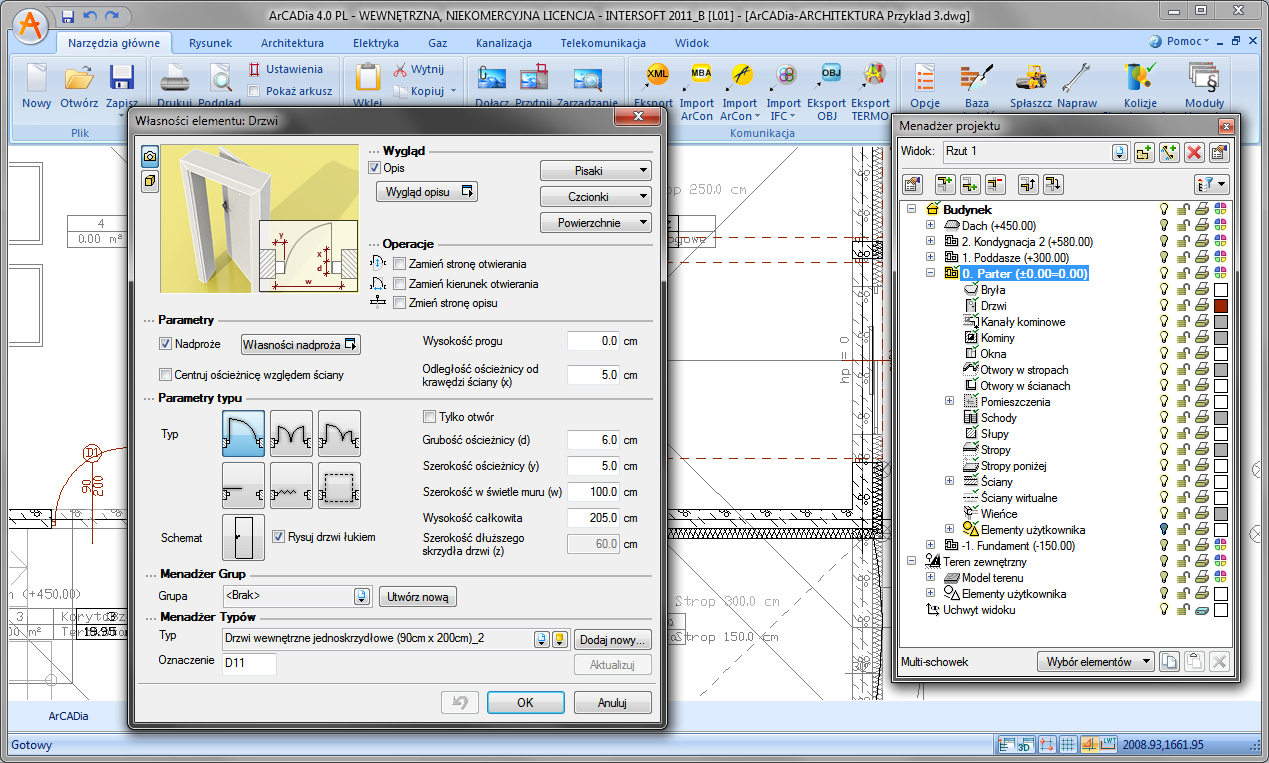Enable Zamień stronę otwierania checkbox
Viewport: 1269px width, 763px height.
click(x=400, y=264)
